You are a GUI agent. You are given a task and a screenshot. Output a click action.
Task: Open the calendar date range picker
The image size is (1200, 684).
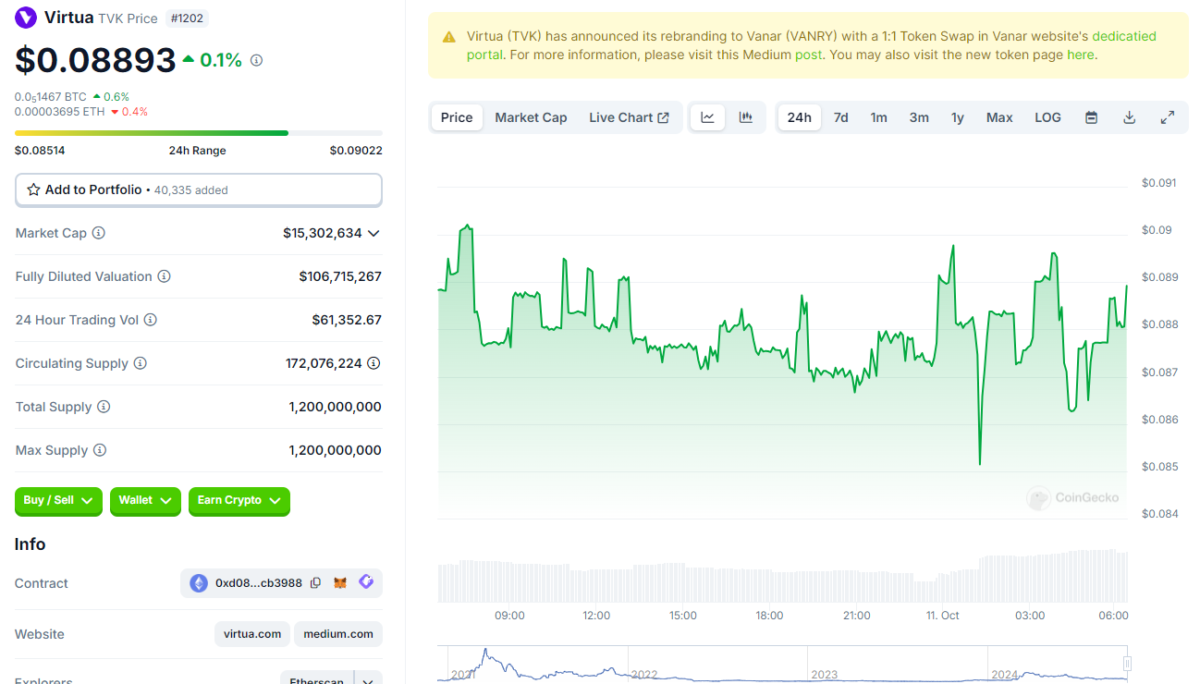click(1092, 117)
